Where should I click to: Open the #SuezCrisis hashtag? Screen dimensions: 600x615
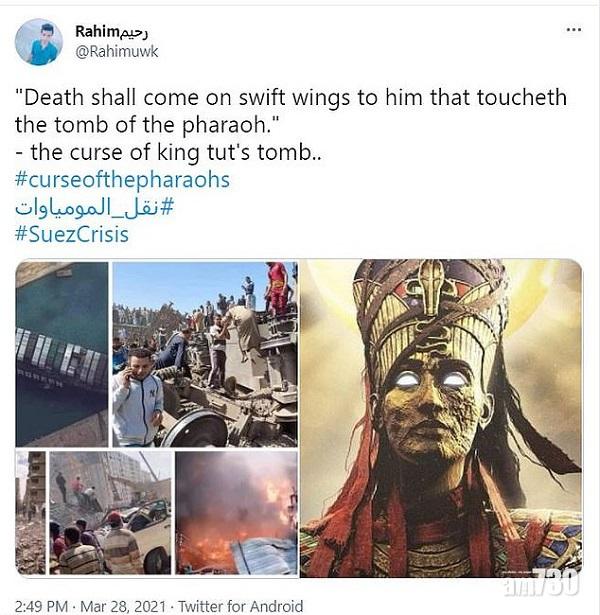click(x=72, y=234)
